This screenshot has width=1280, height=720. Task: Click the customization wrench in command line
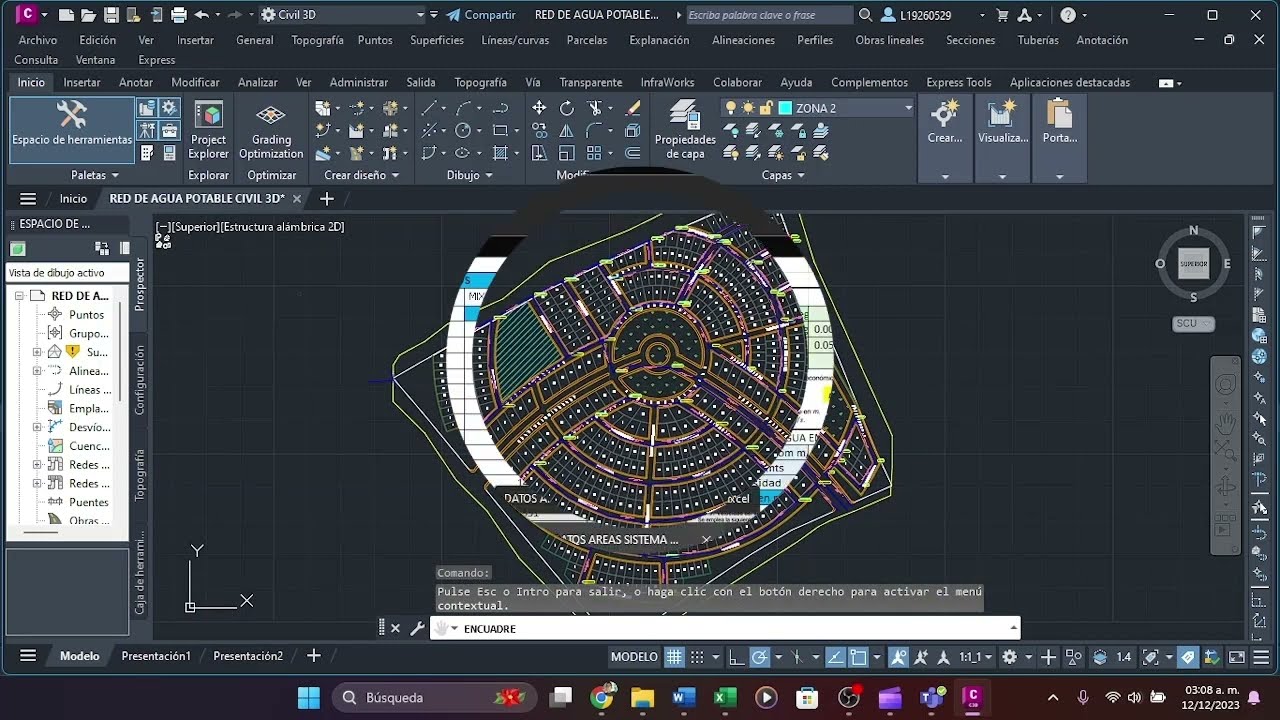click(x=417, y=629)
